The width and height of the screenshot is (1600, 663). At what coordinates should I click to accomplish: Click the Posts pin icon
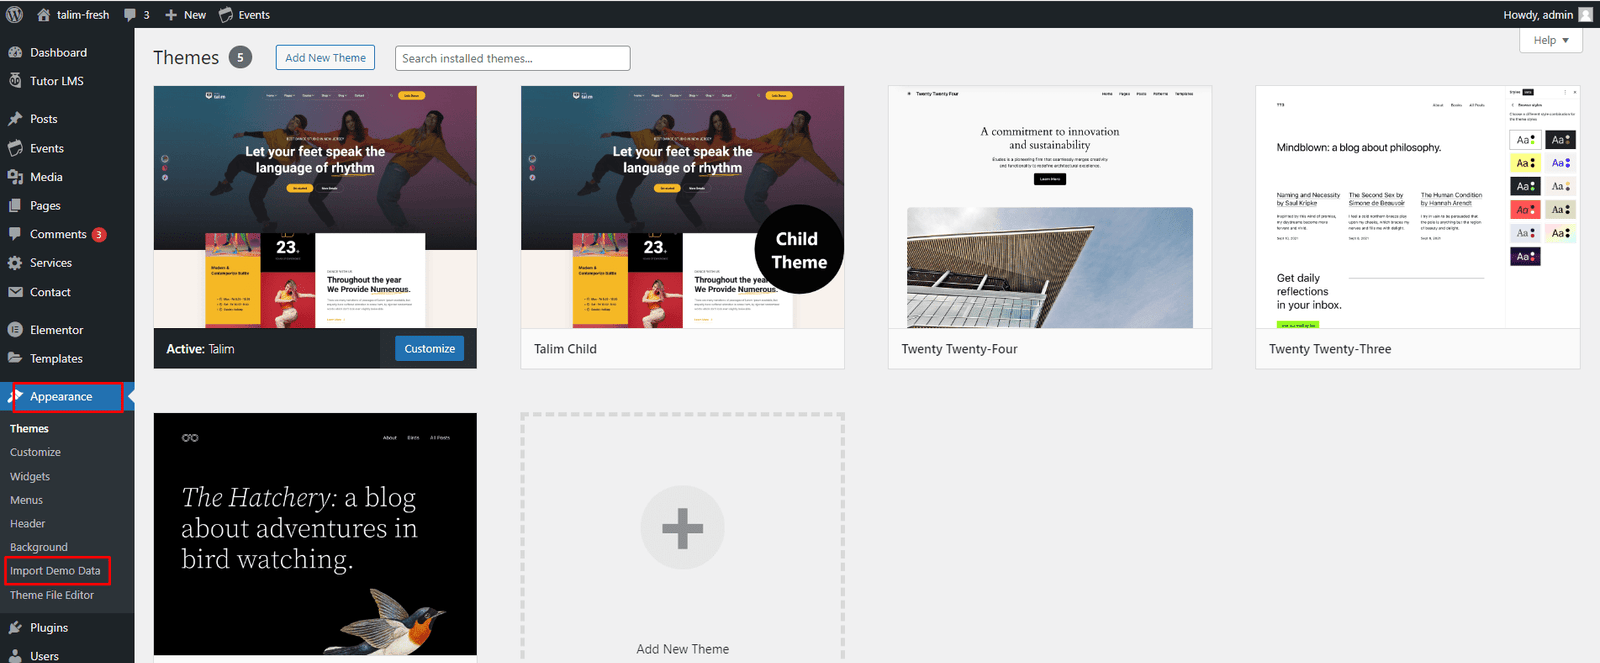[x=15, y=119]
